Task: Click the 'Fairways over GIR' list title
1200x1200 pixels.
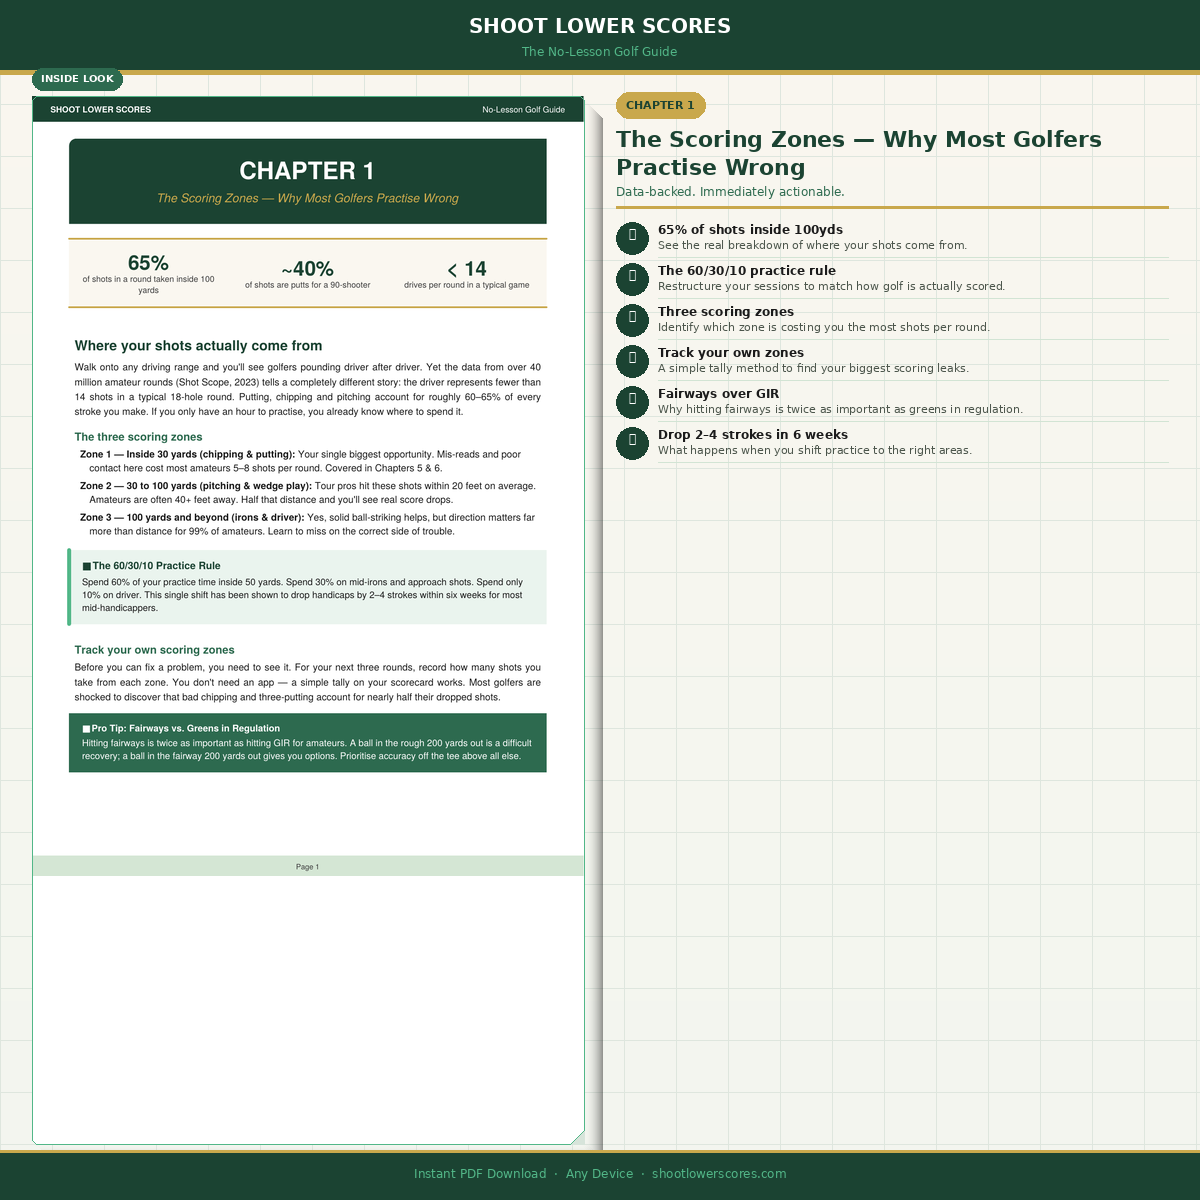Action: [718, 394]
